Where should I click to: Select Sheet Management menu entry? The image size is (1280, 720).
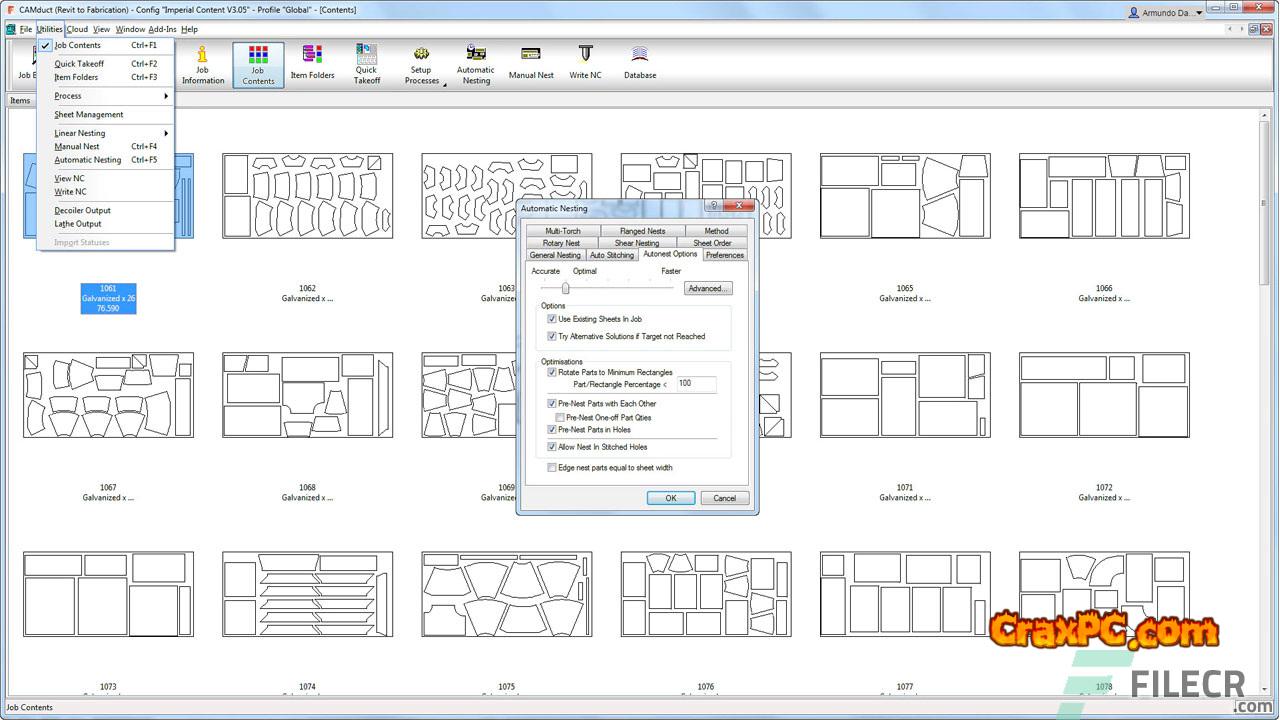89,115
